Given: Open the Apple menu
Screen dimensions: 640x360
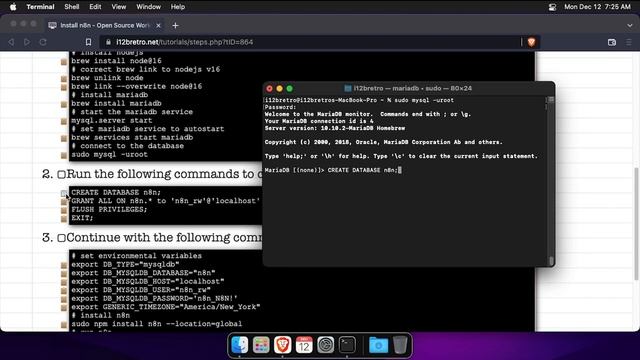Looking at the screenshot, I should point(13,7).
